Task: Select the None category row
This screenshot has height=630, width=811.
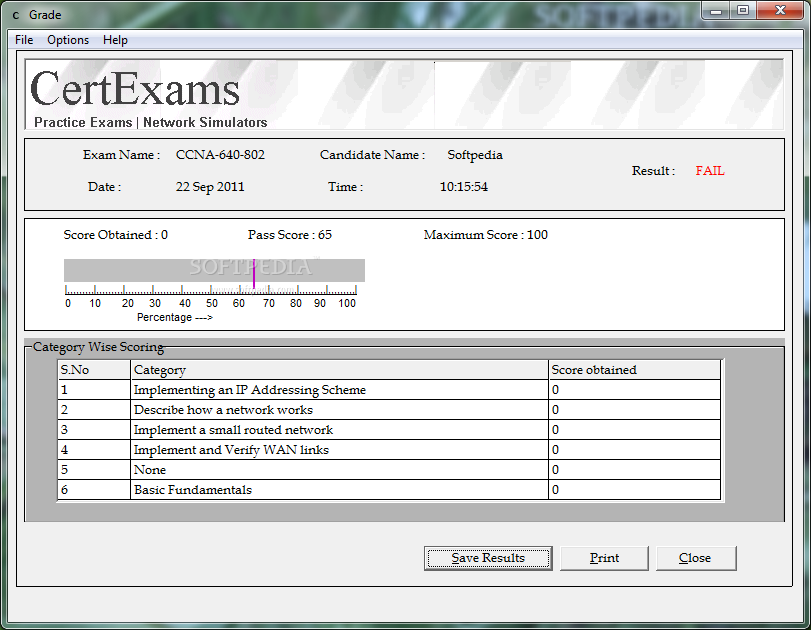Action: 389,470
